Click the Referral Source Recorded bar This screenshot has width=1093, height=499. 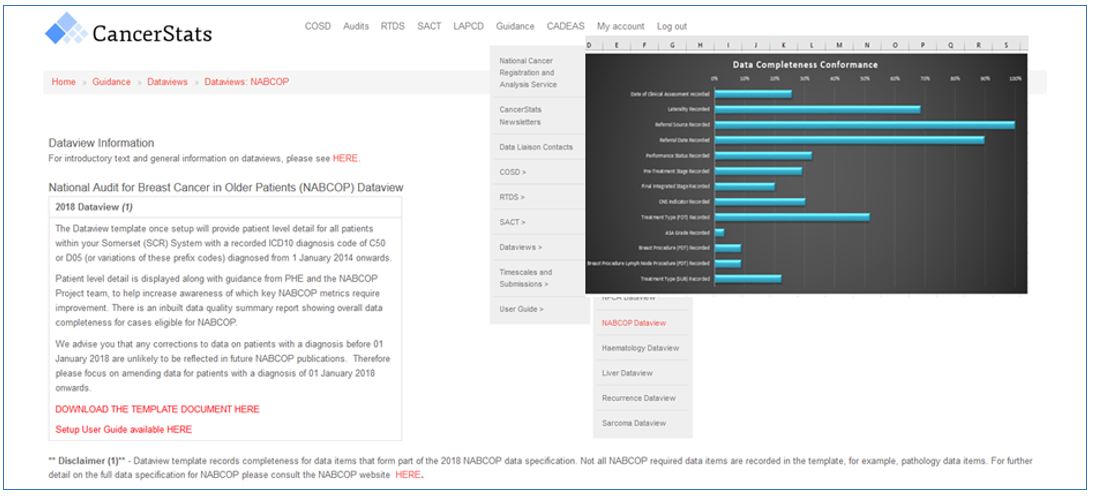pyautogui.click(x=864, y=125)
